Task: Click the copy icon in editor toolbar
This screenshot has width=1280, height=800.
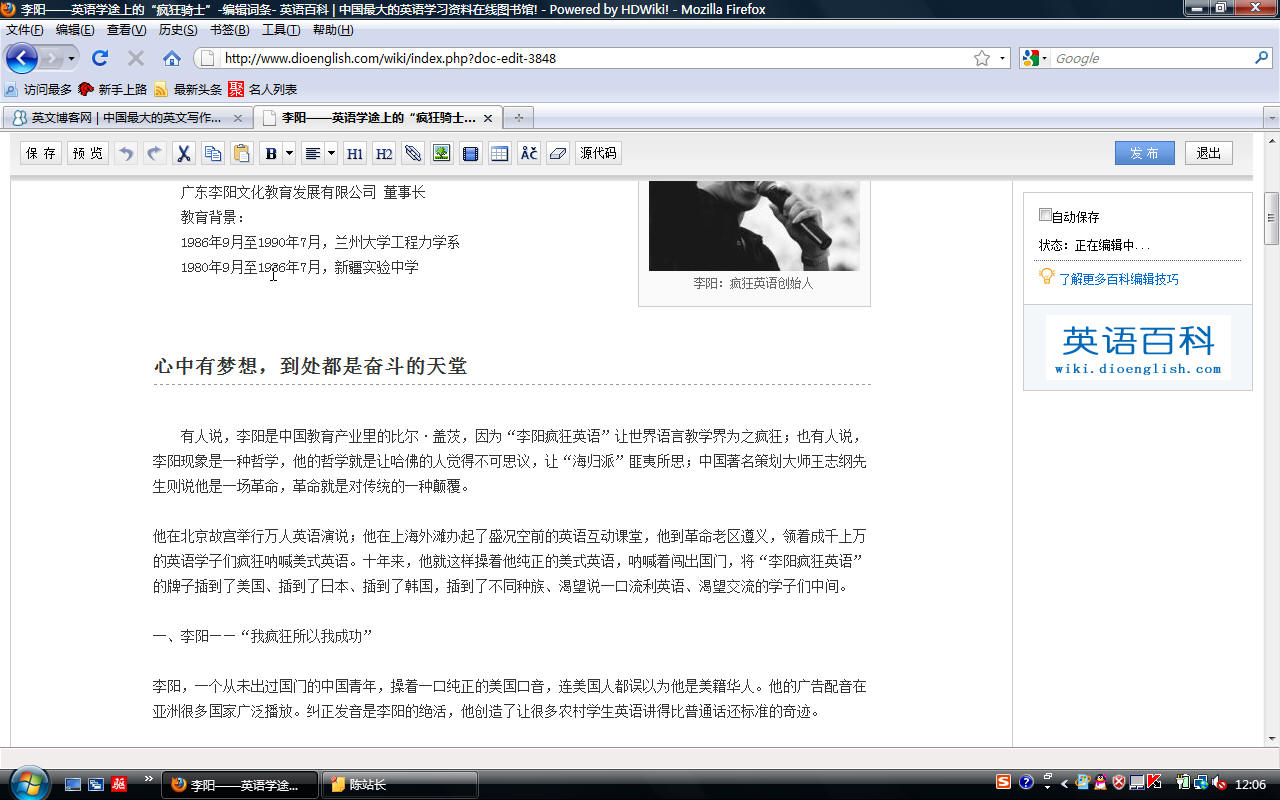Action: (x=212, y=153)
